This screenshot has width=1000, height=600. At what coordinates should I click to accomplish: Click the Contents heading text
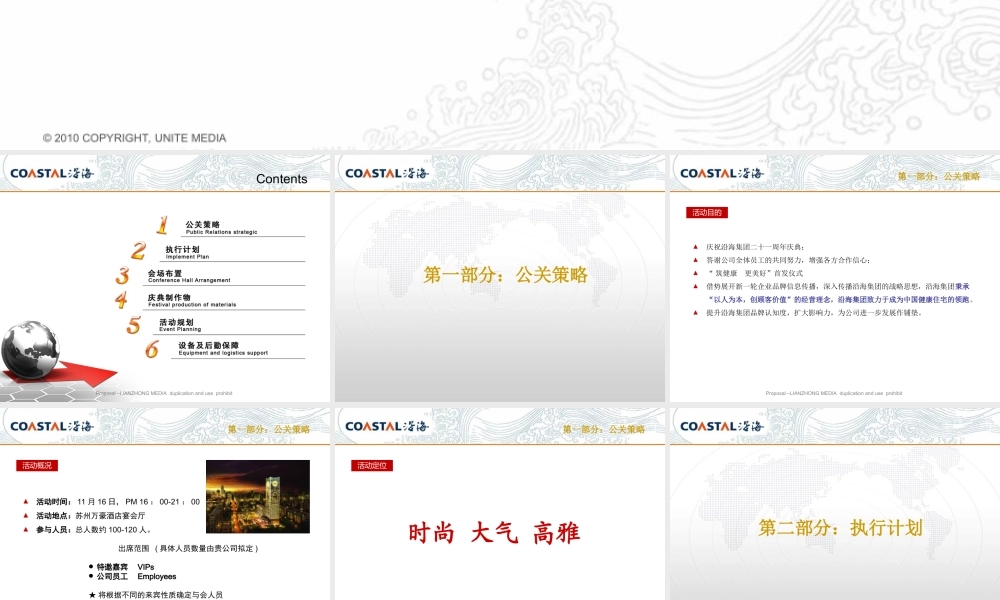(281, 178)
